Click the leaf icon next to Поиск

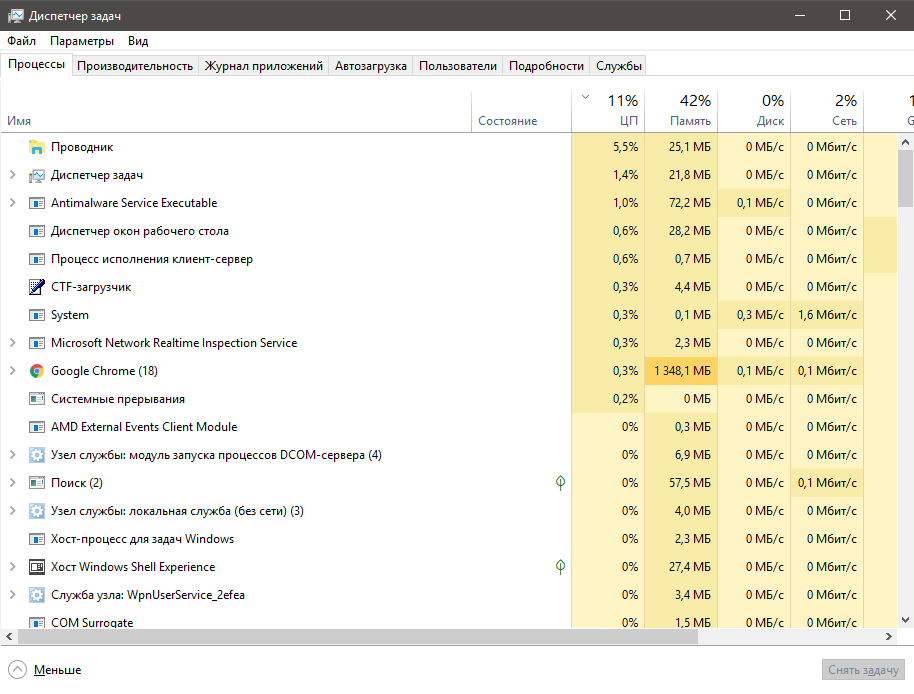(x=560, y=482)
